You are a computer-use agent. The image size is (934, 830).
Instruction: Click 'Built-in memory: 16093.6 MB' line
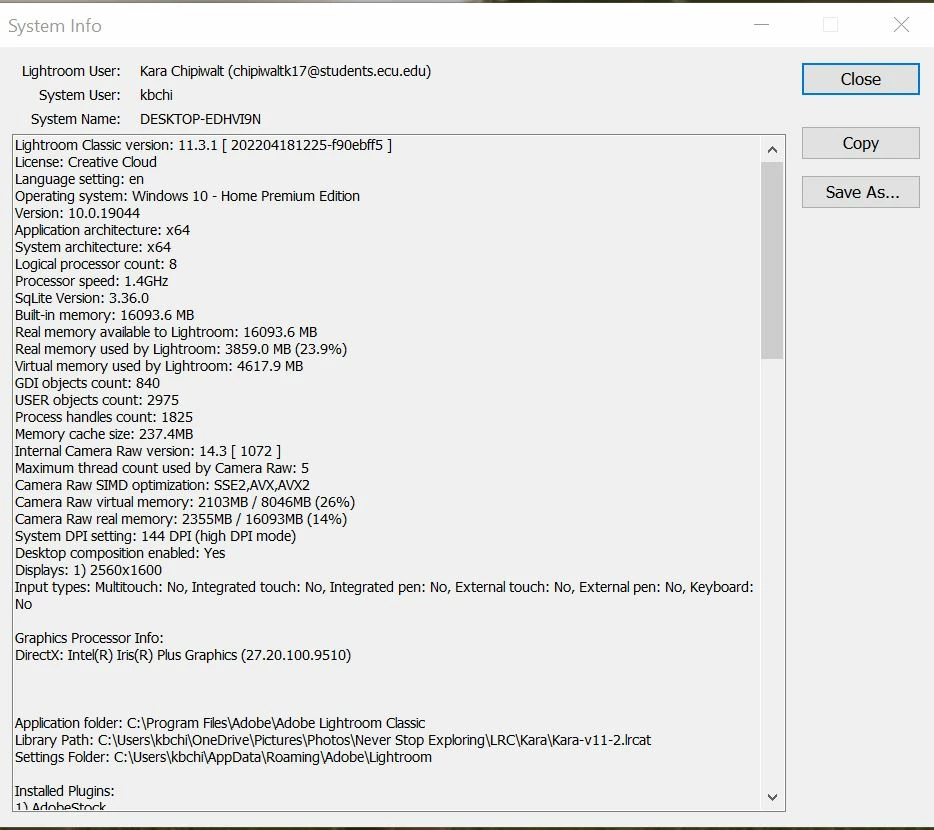click(105, 315)
